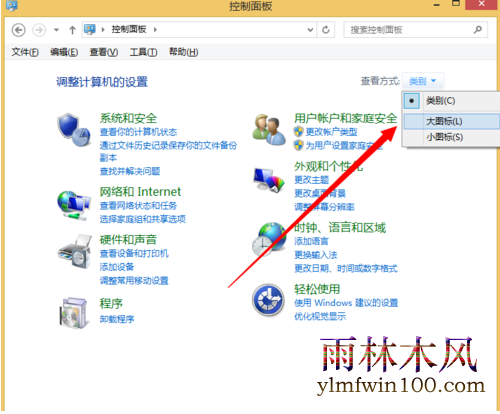The width and height of the screenshot is (500, 414).
Task: Open 使用 Windows 建议的设置 link
Action: click(346, 303)
